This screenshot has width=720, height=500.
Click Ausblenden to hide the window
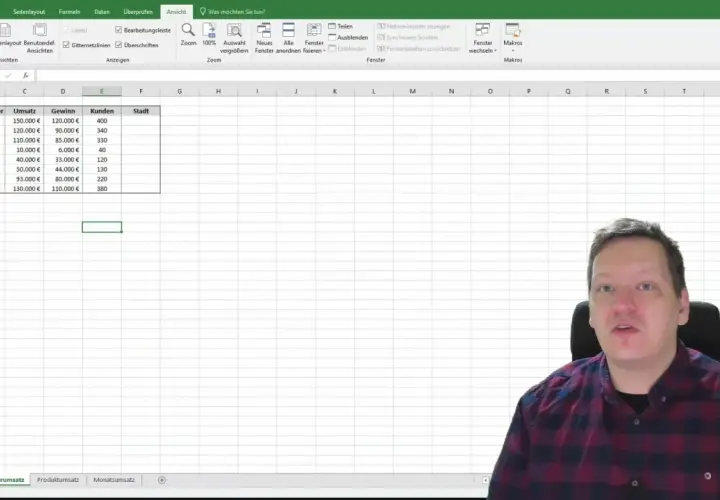(x=348, y=37)
